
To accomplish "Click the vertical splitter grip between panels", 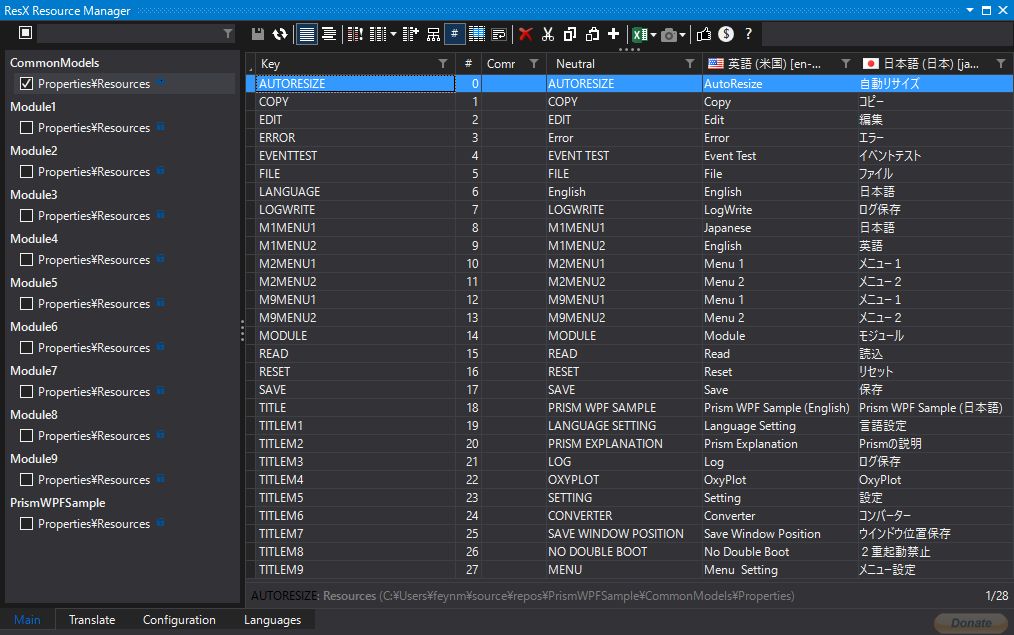I will click(x=243, y=330).
